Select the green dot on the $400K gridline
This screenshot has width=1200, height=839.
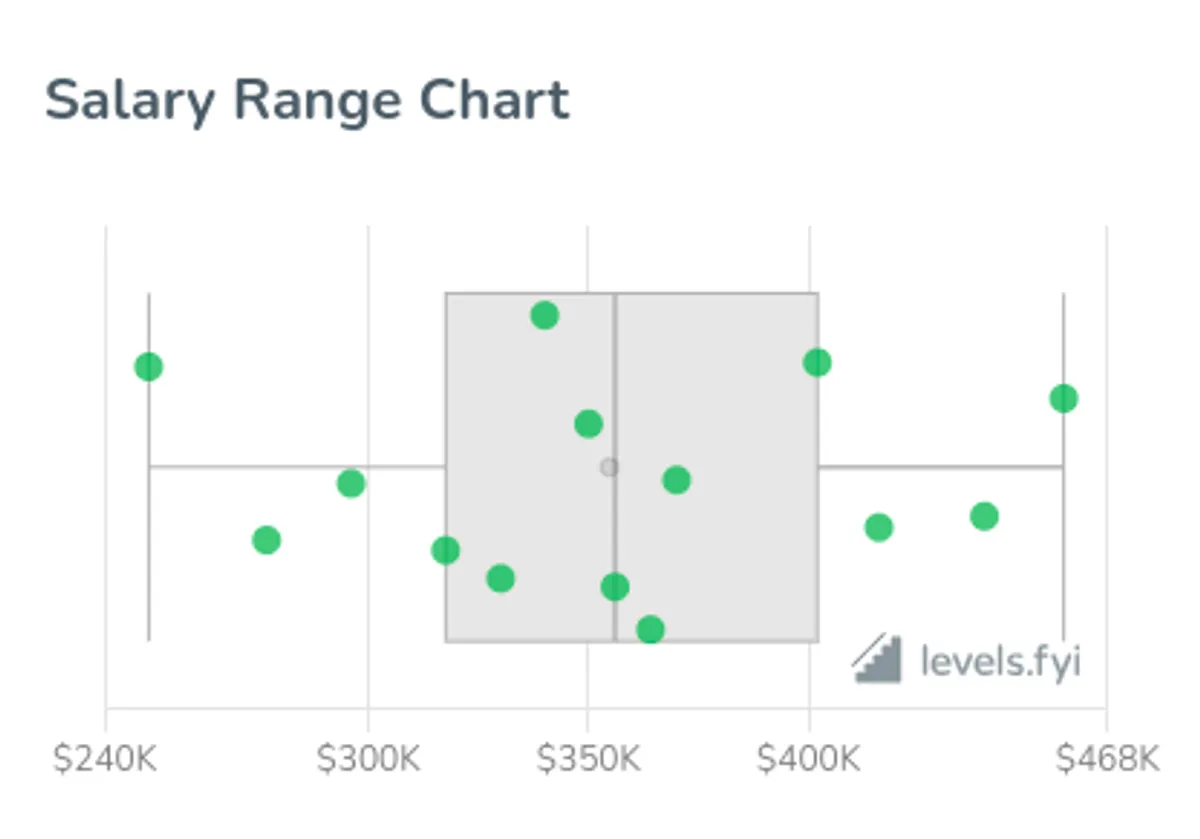pyautogui.click(x=817, y=362)
